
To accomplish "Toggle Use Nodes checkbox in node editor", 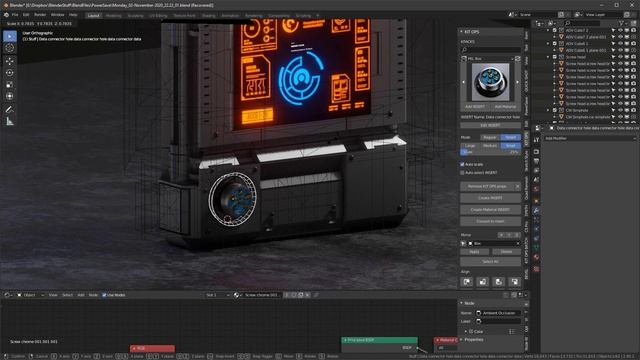I will pyautogui.click(x=104, y=295).
